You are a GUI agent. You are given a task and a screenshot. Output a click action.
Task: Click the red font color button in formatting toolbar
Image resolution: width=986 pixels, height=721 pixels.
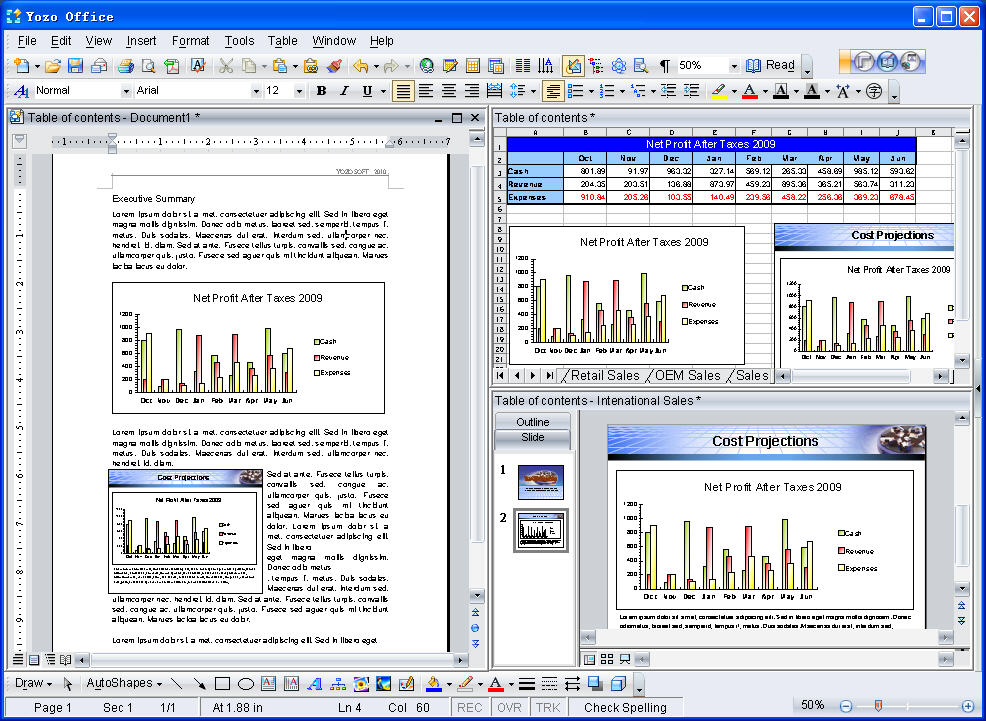[x=750, y=91]
